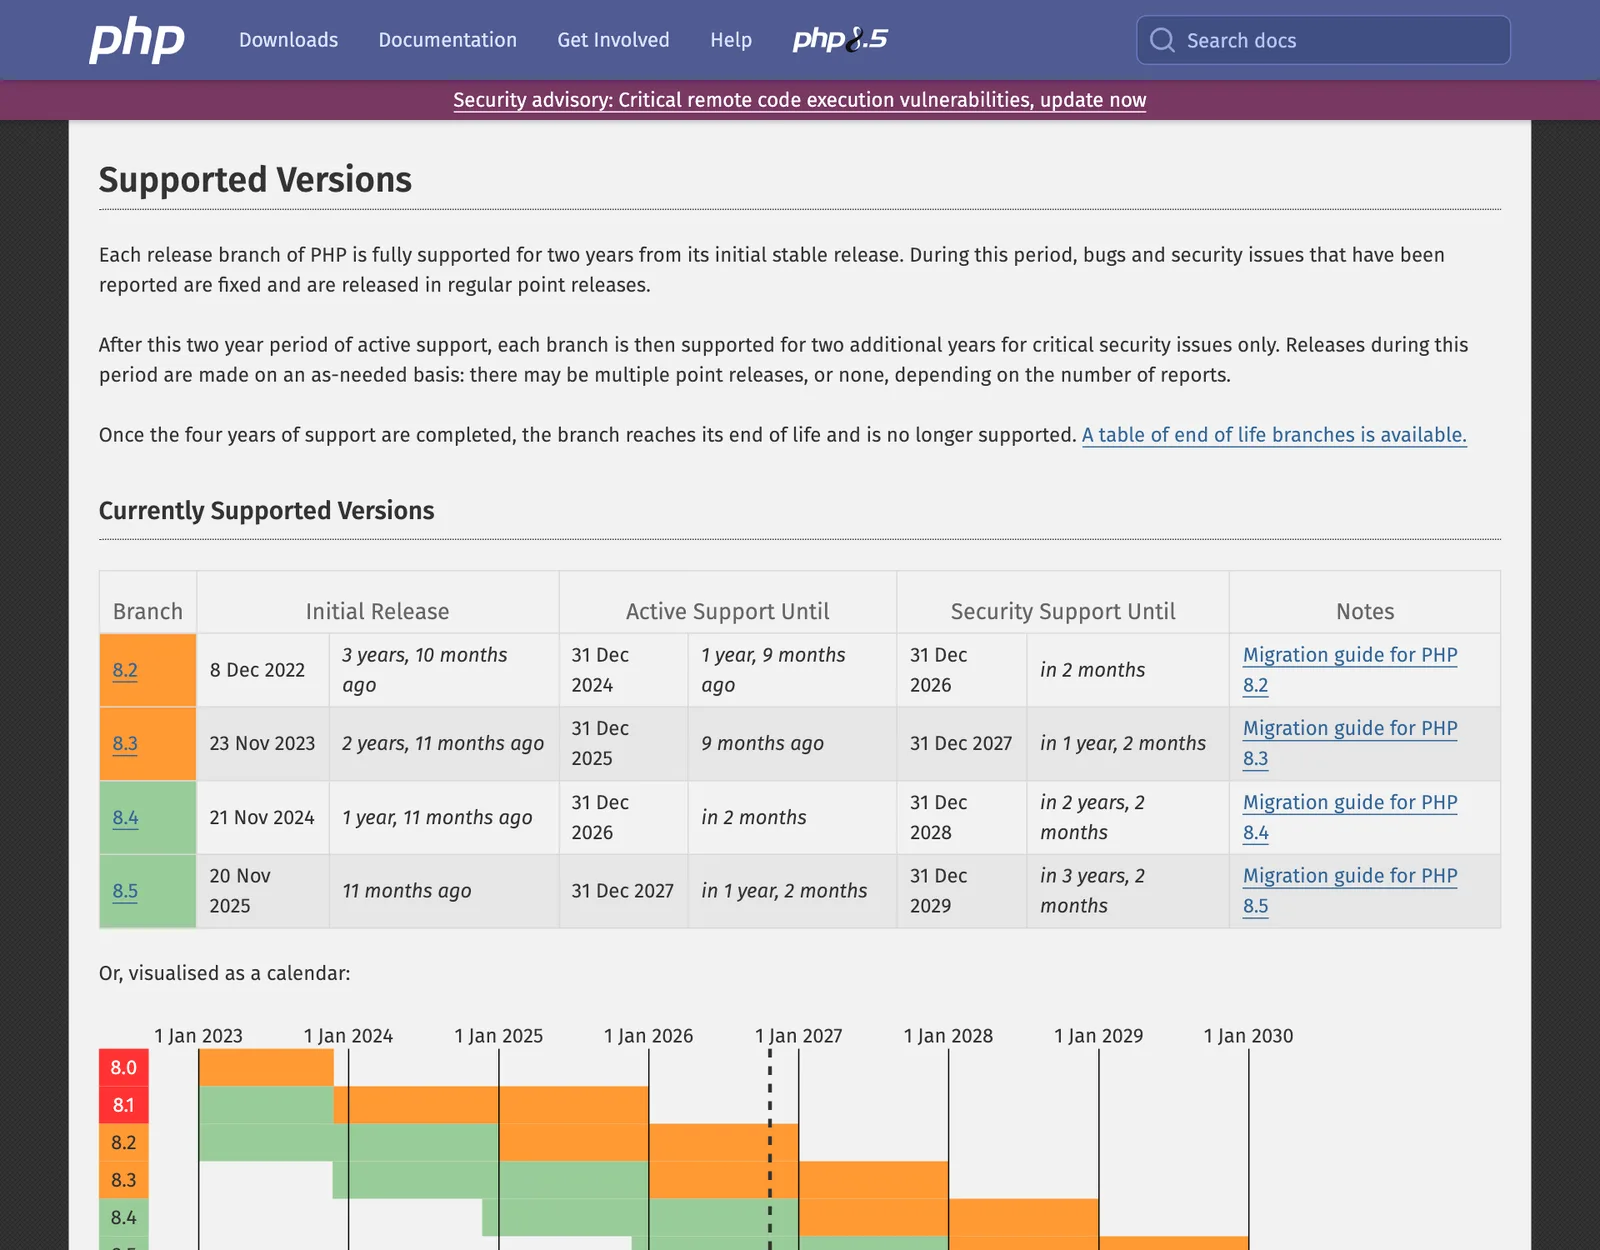The height and width of the screenshot is (1250, 1600).
Task: Open Migration guide for PHP 8.4
Action: [x=1350, y=818]
